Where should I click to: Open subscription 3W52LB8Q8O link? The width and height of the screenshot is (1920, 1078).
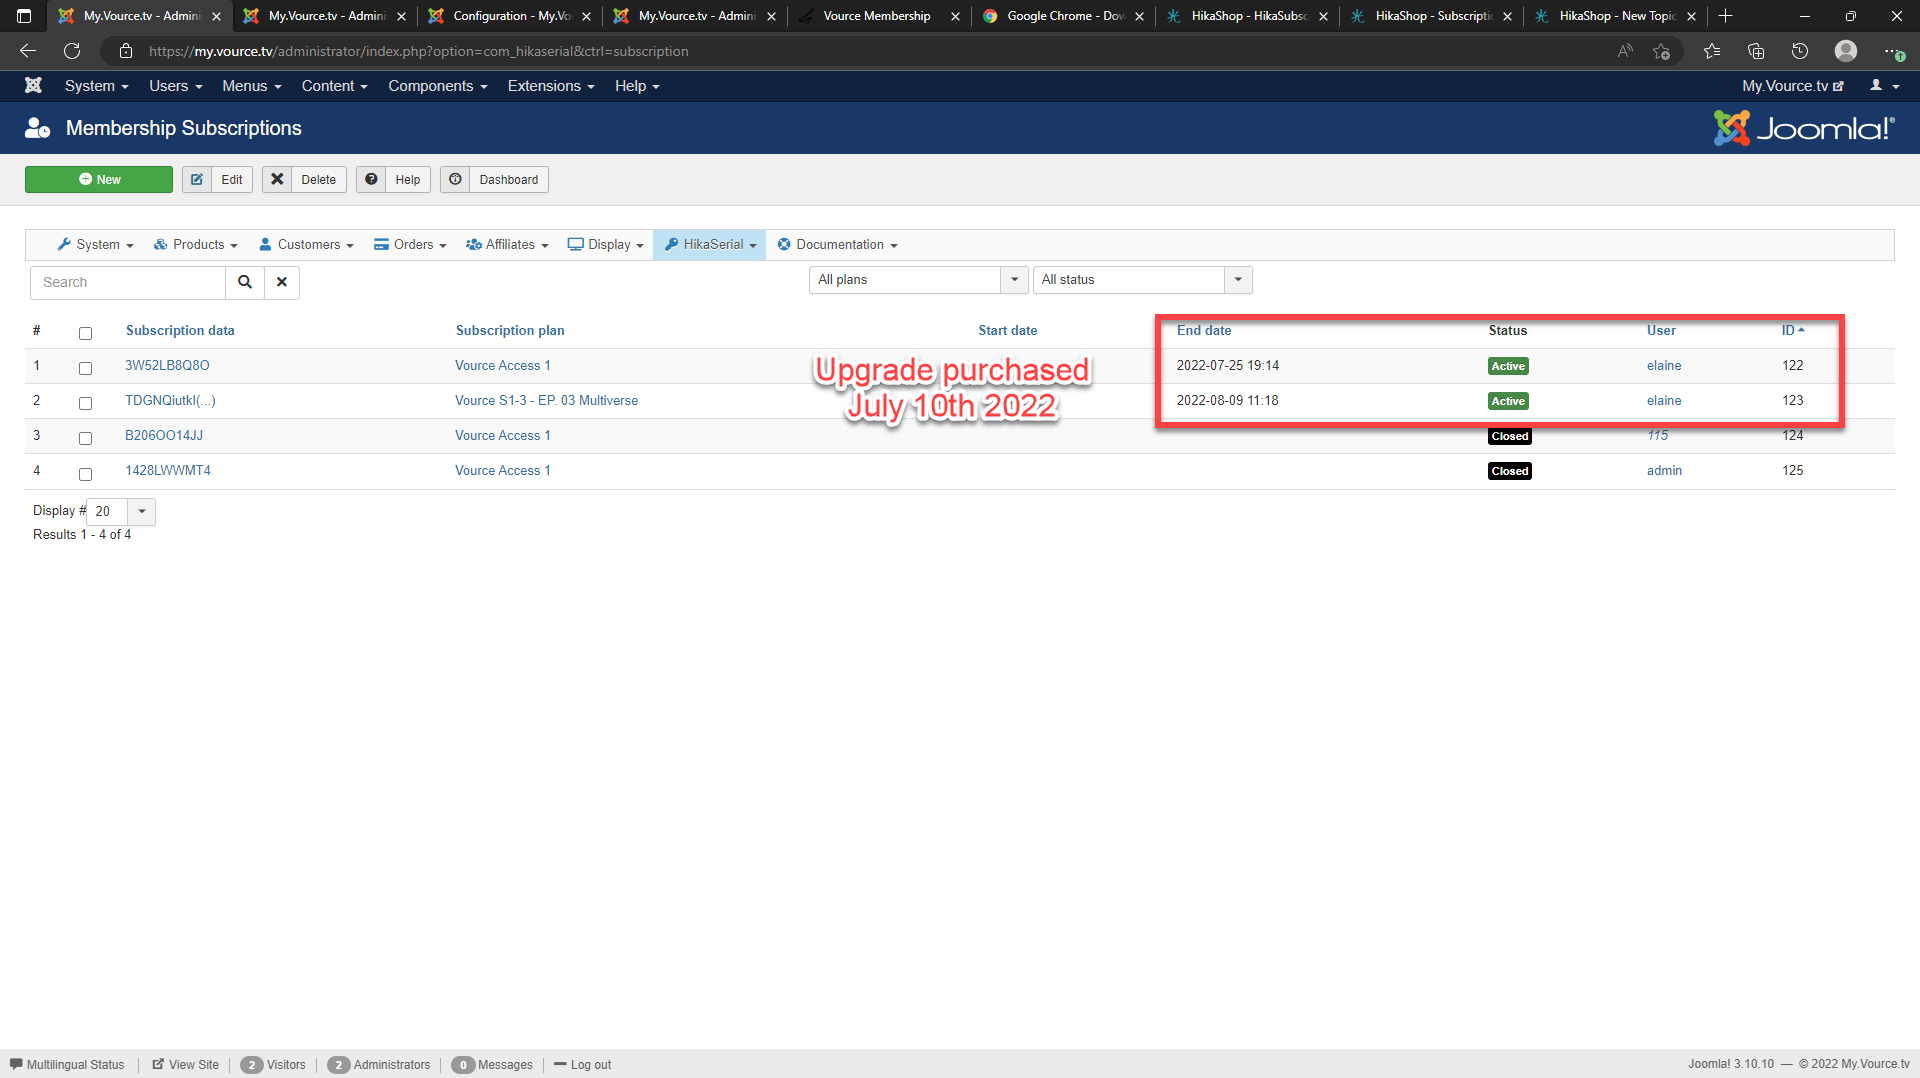coord(167,366)
